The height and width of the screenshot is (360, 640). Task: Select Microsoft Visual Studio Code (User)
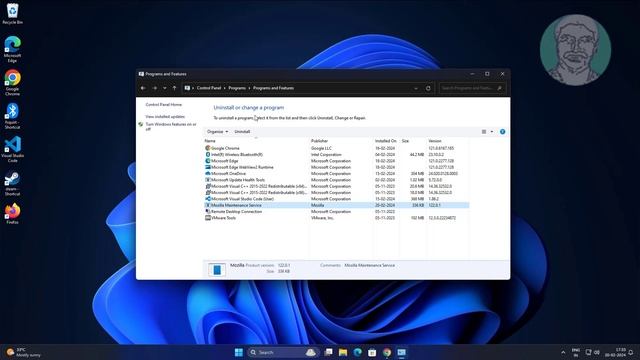pos(336,199)
